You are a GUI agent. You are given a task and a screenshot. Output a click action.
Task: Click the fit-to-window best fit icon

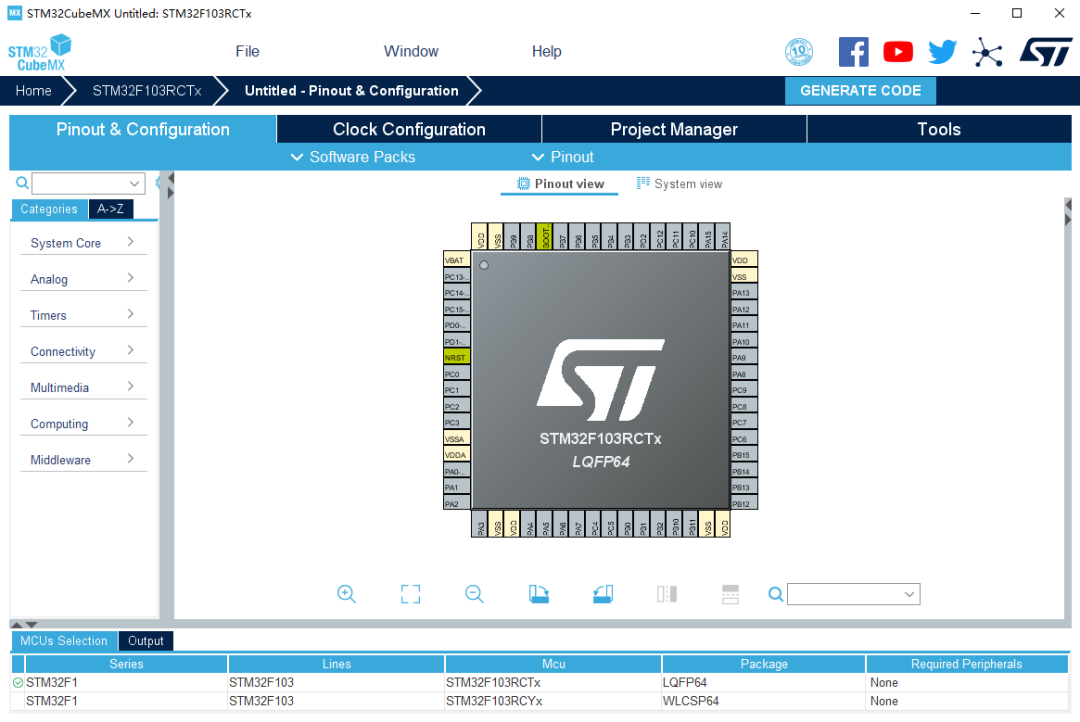411,594
